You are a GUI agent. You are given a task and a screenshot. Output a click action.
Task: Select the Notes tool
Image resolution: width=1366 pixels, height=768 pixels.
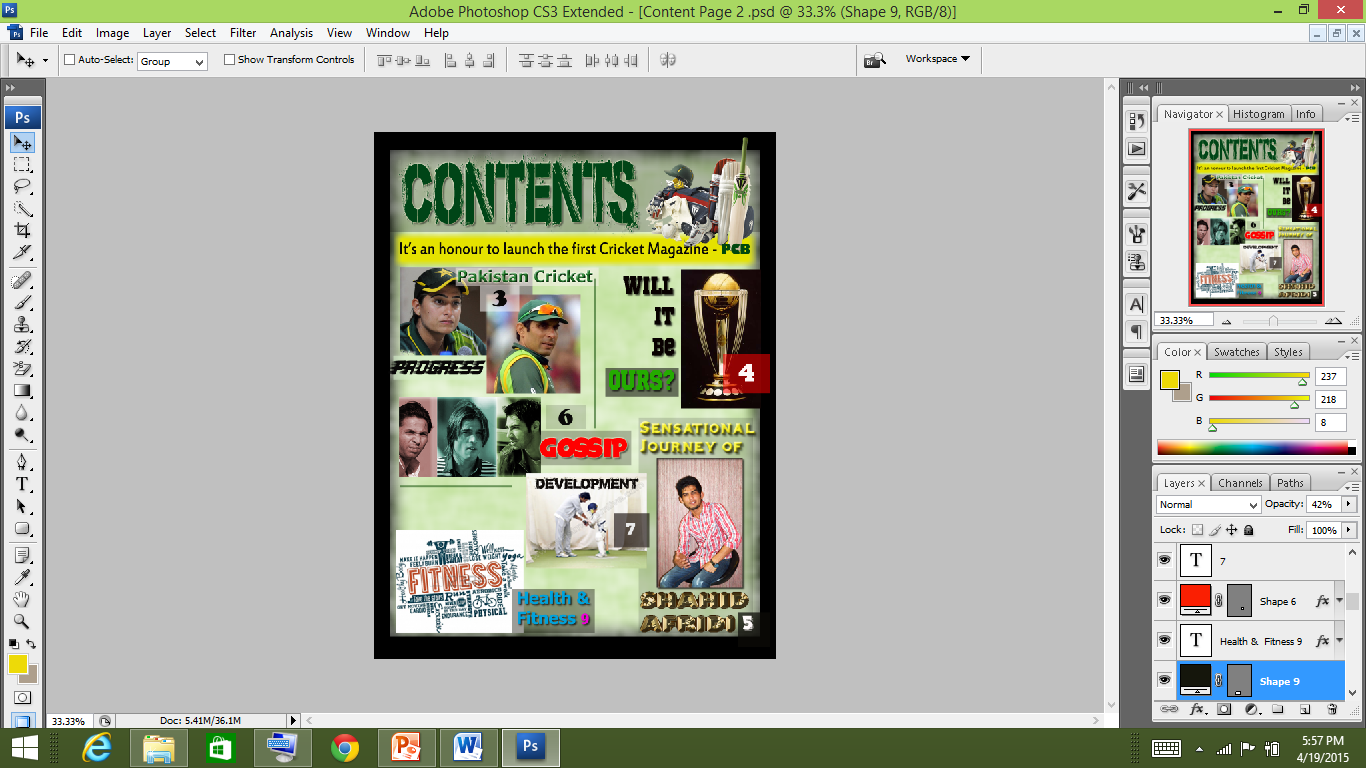coord(22,555)
